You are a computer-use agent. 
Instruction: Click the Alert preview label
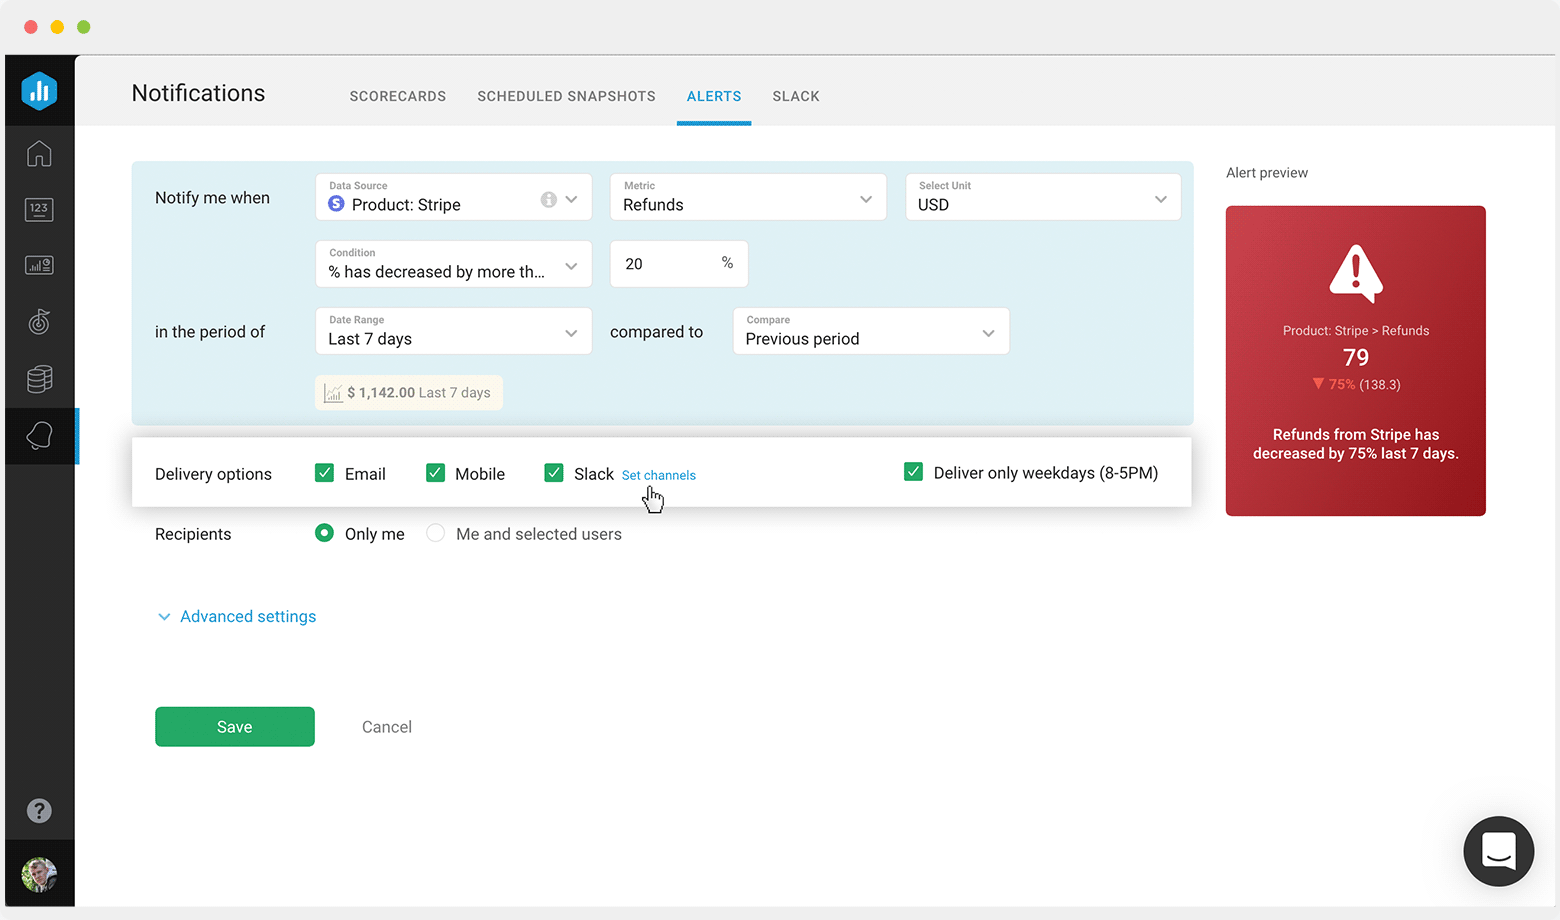pyautogui.click(x=1267, y=173)
